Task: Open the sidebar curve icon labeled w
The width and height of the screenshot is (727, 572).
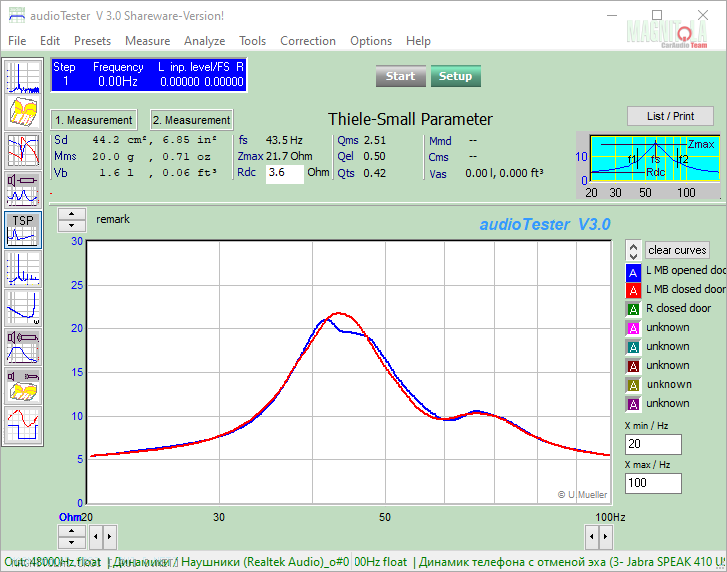Action: (x=23, y=308)
